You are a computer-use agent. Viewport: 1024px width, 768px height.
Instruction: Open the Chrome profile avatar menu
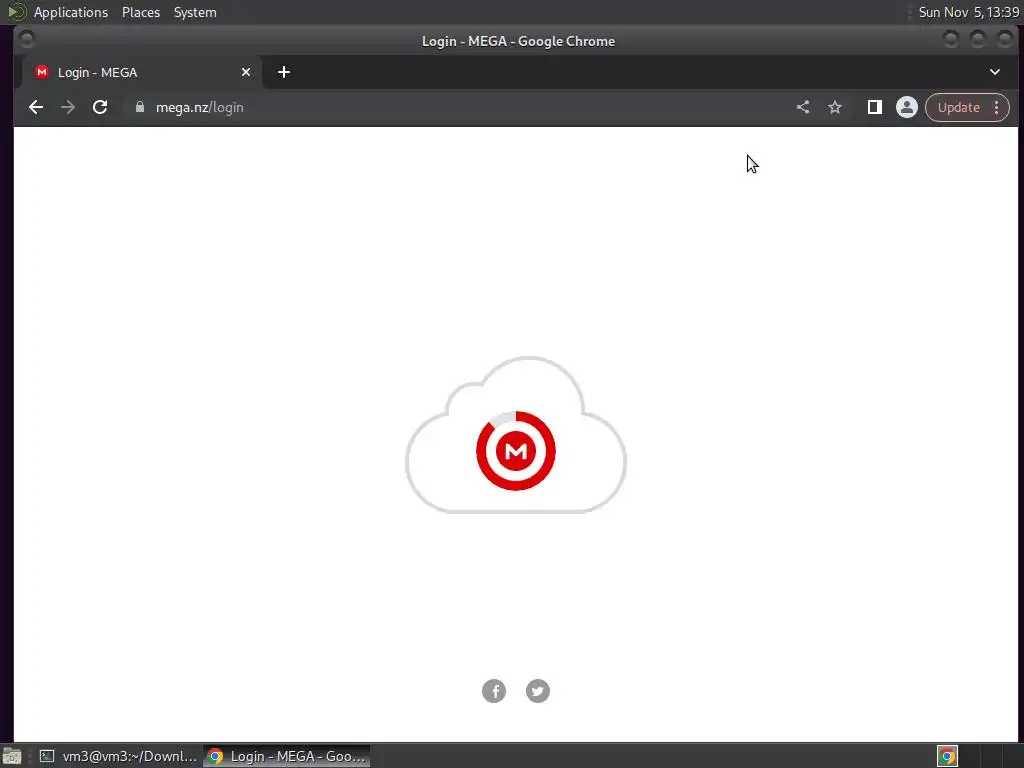(906, 107)
